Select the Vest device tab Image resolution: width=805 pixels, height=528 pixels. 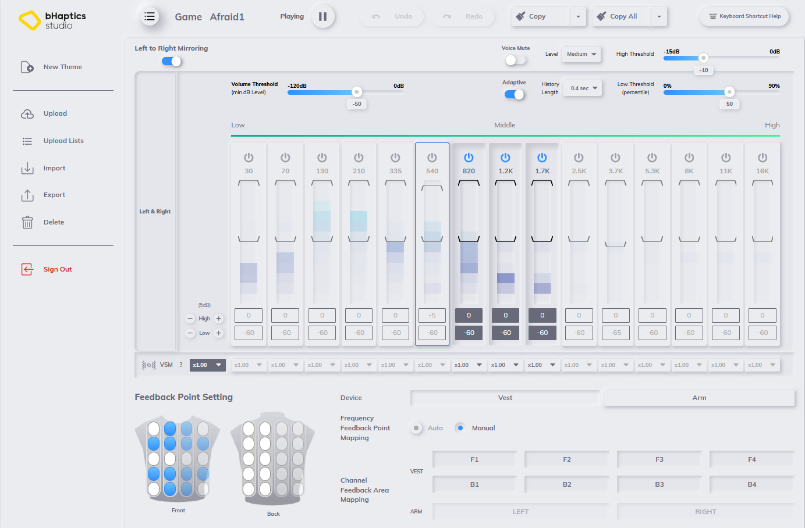tap(505, 397)
